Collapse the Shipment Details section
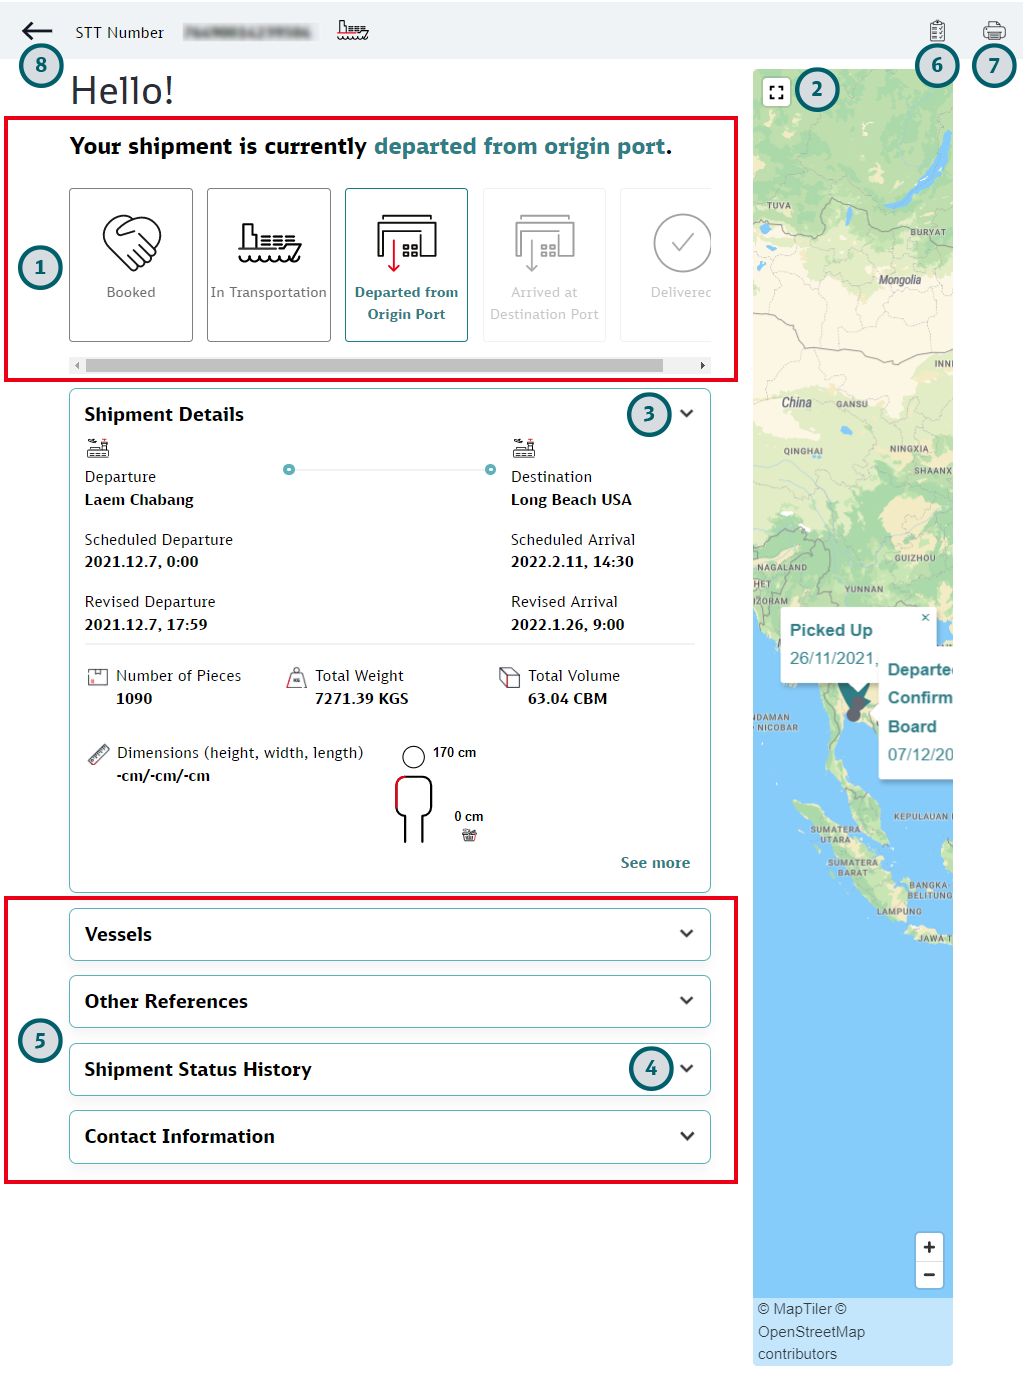The height and width of the screenshot is (1395, 1029). (x=687, y=413)
